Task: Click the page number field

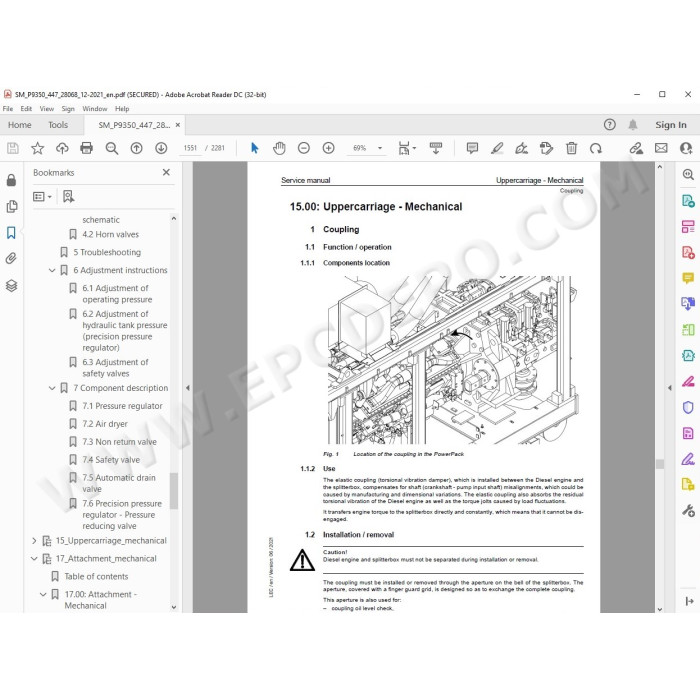Action: pos(190,148)
